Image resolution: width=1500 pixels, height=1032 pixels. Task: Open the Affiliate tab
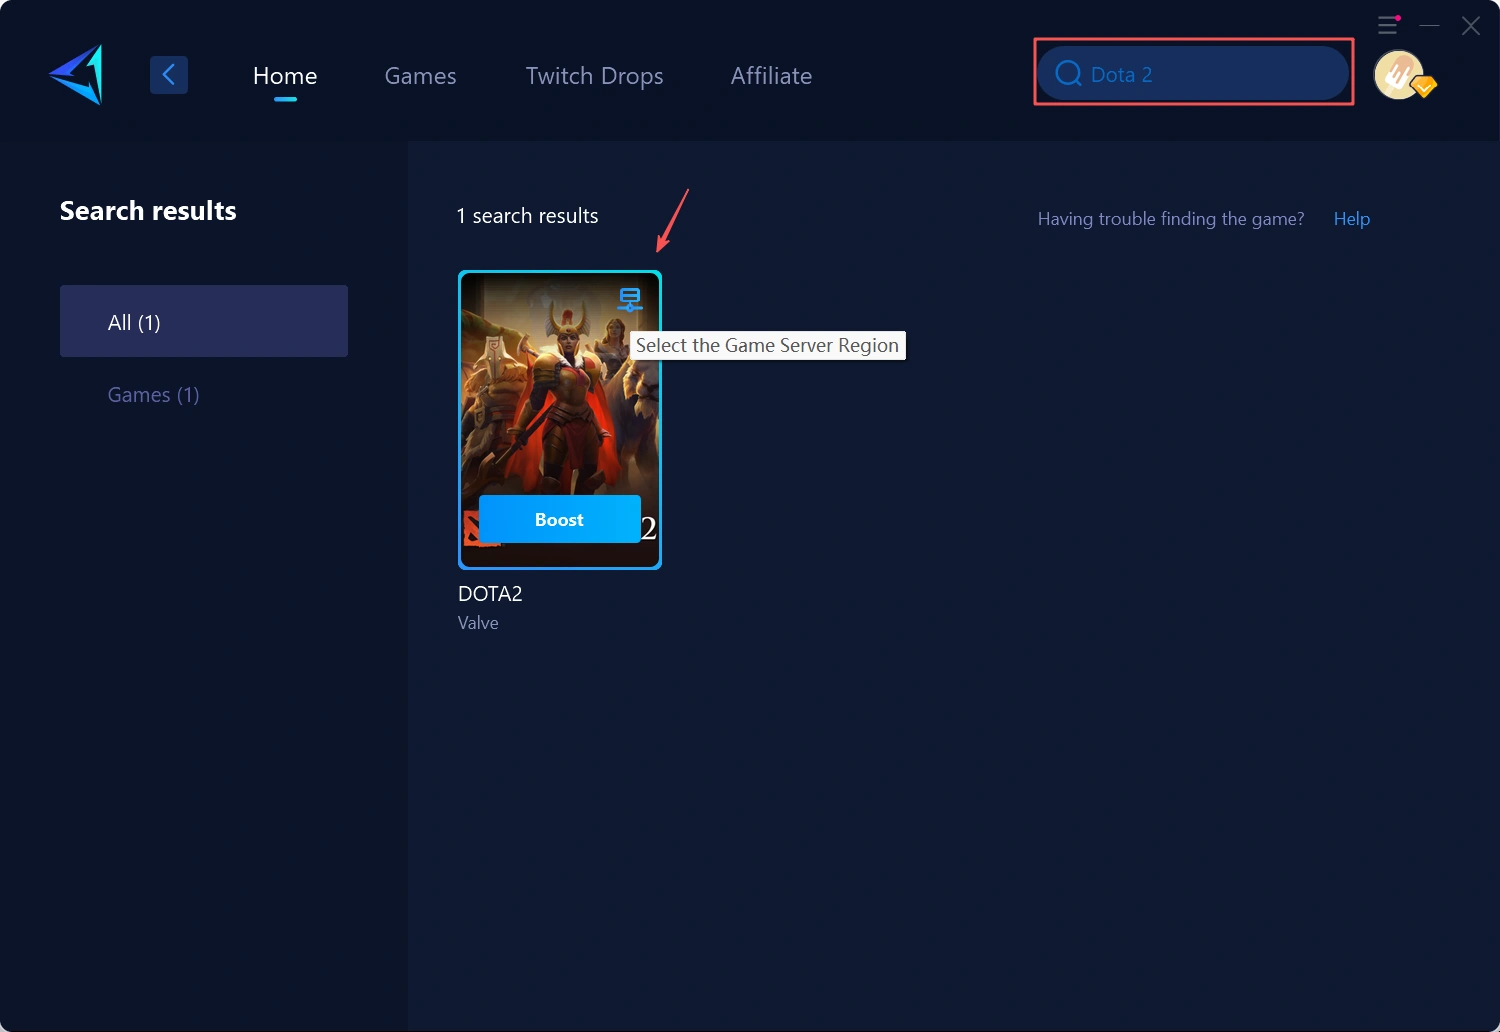(x=771, y=75)
